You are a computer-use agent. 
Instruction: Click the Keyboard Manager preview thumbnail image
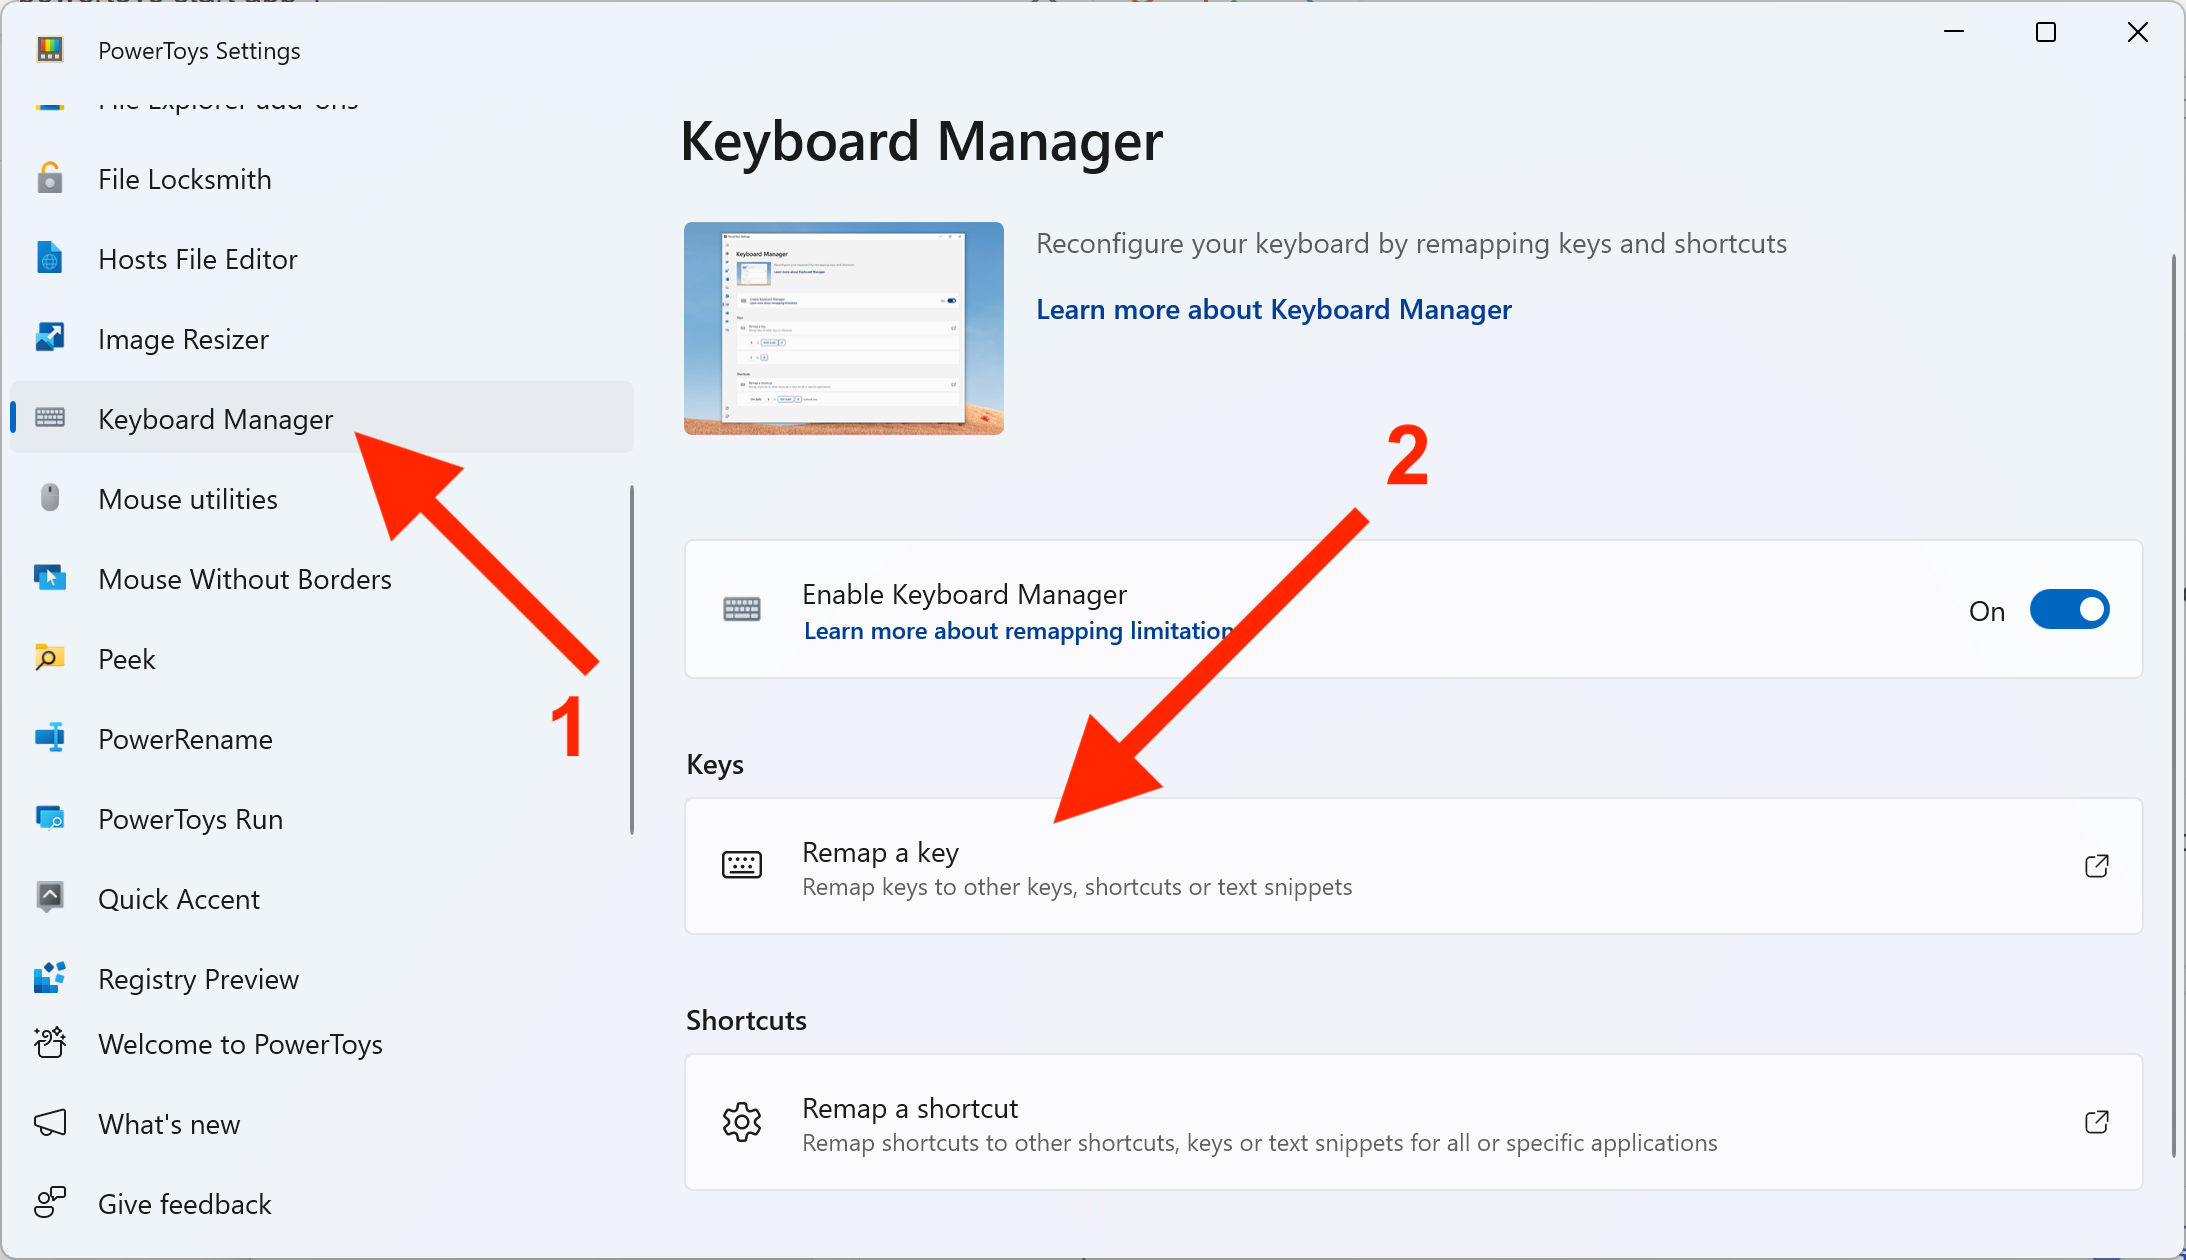pos(844,328)
